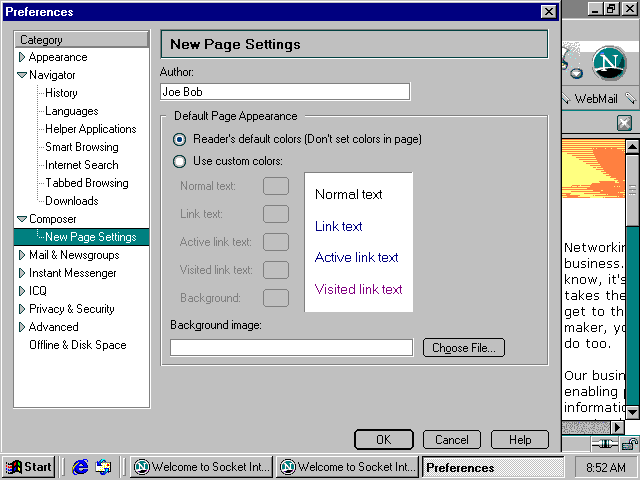
Task: Click the OK button
Action: click(384, 440)
